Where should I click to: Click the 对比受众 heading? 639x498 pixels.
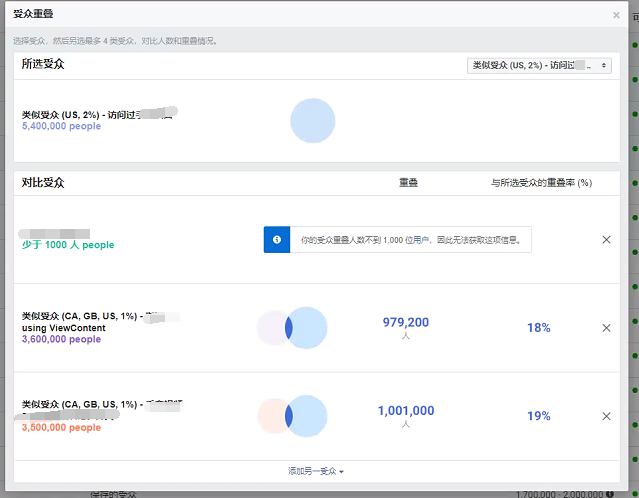tap(43, 183)
